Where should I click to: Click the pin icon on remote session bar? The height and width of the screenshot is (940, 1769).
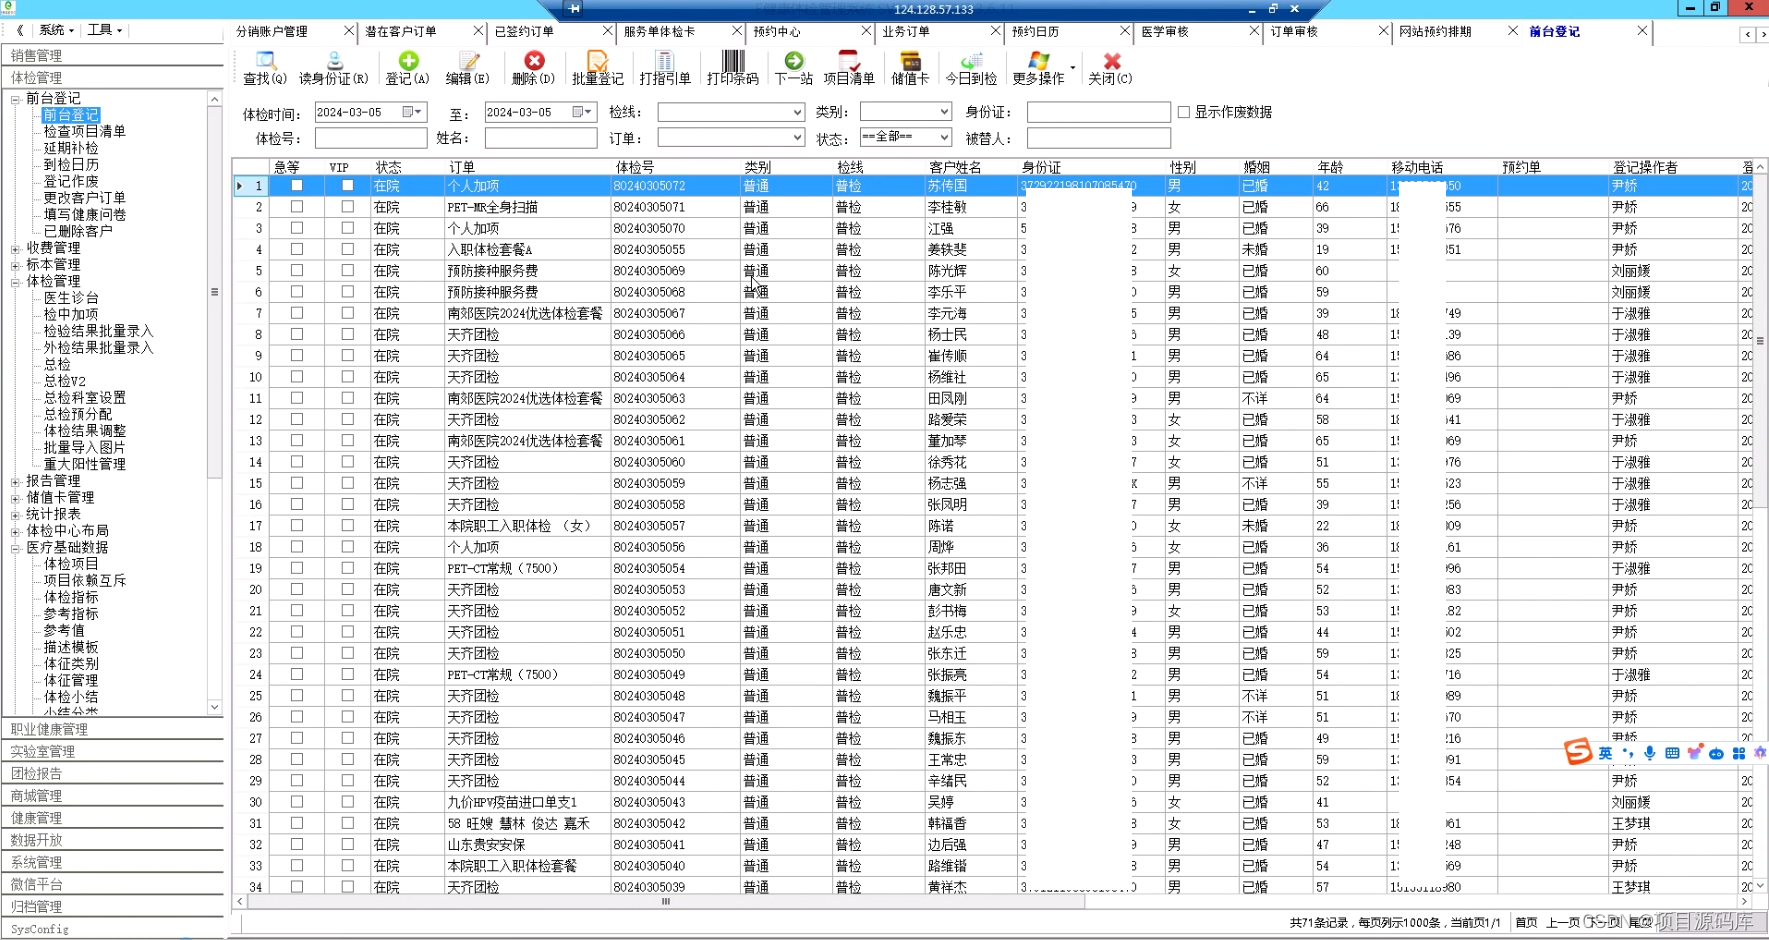click(574, 8)
